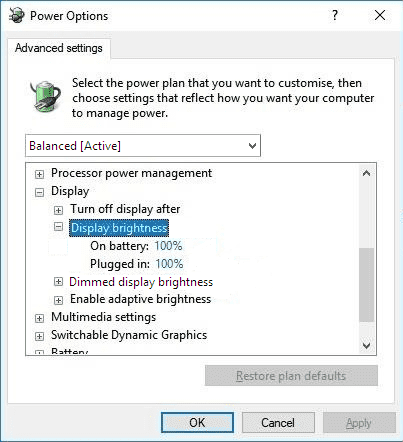Expand Processor power management node

tap(39, 174)
